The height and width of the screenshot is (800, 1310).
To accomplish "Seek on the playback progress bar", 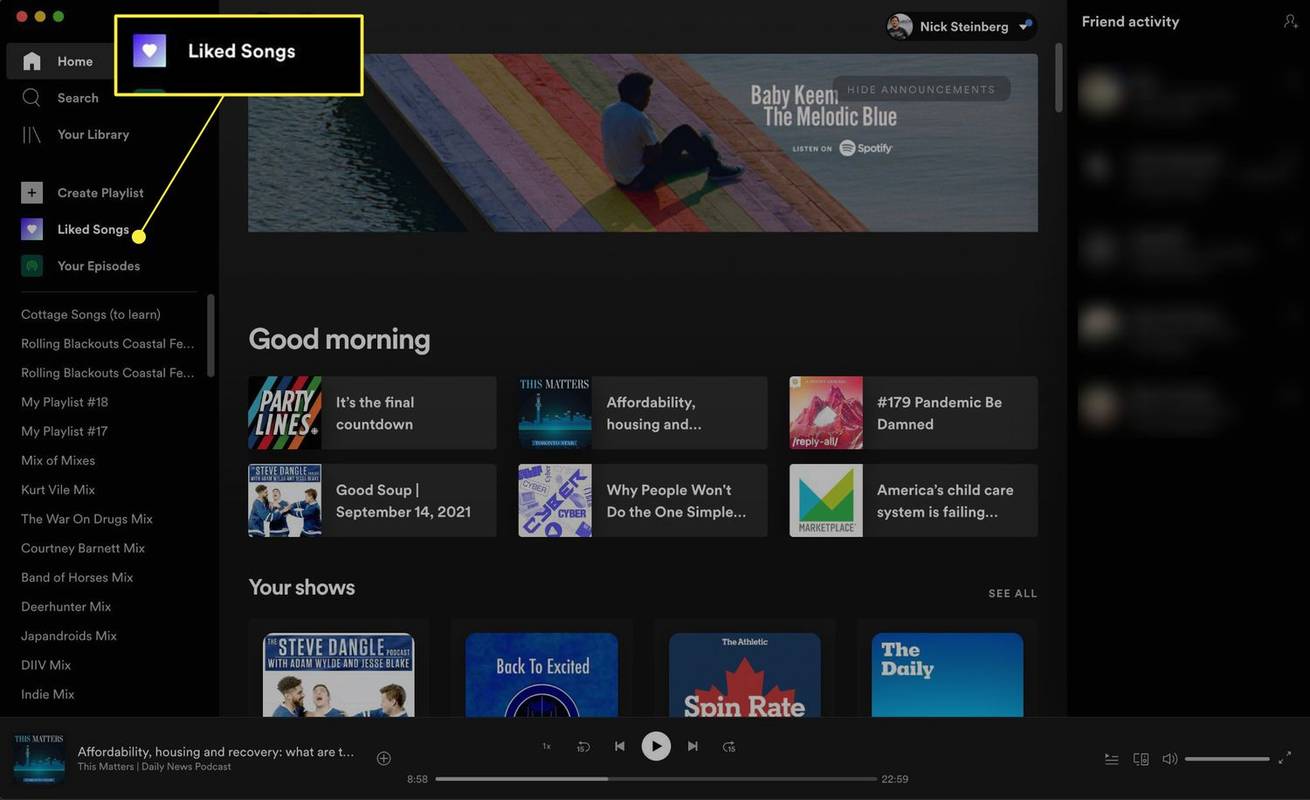I will pos(656,779).
